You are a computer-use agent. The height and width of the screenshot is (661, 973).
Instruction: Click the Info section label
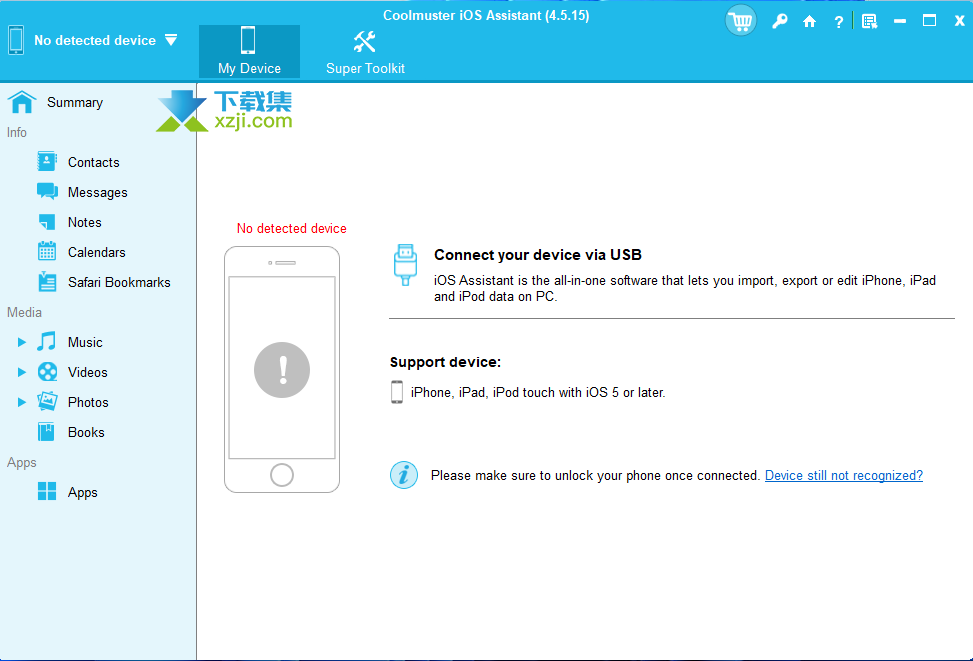tap(17, 132)
